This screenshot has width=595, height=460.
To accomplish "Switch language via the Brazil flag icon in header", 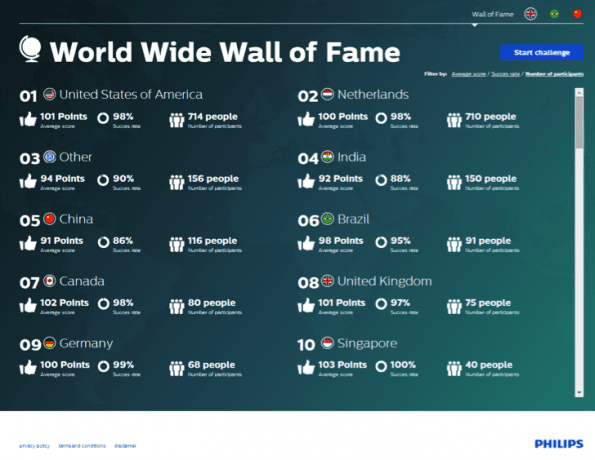I will [x=554, y=14].
